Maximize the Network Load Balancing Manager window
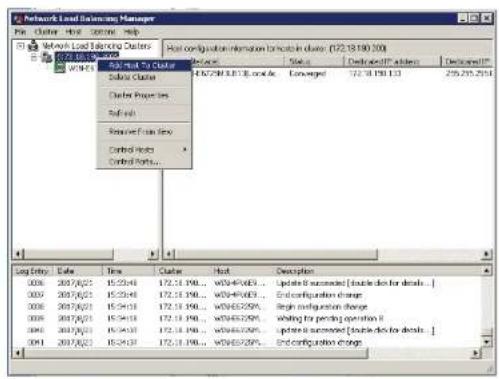Image resolution: width=499 pixels, height=379 pixels. pos(473,18)
